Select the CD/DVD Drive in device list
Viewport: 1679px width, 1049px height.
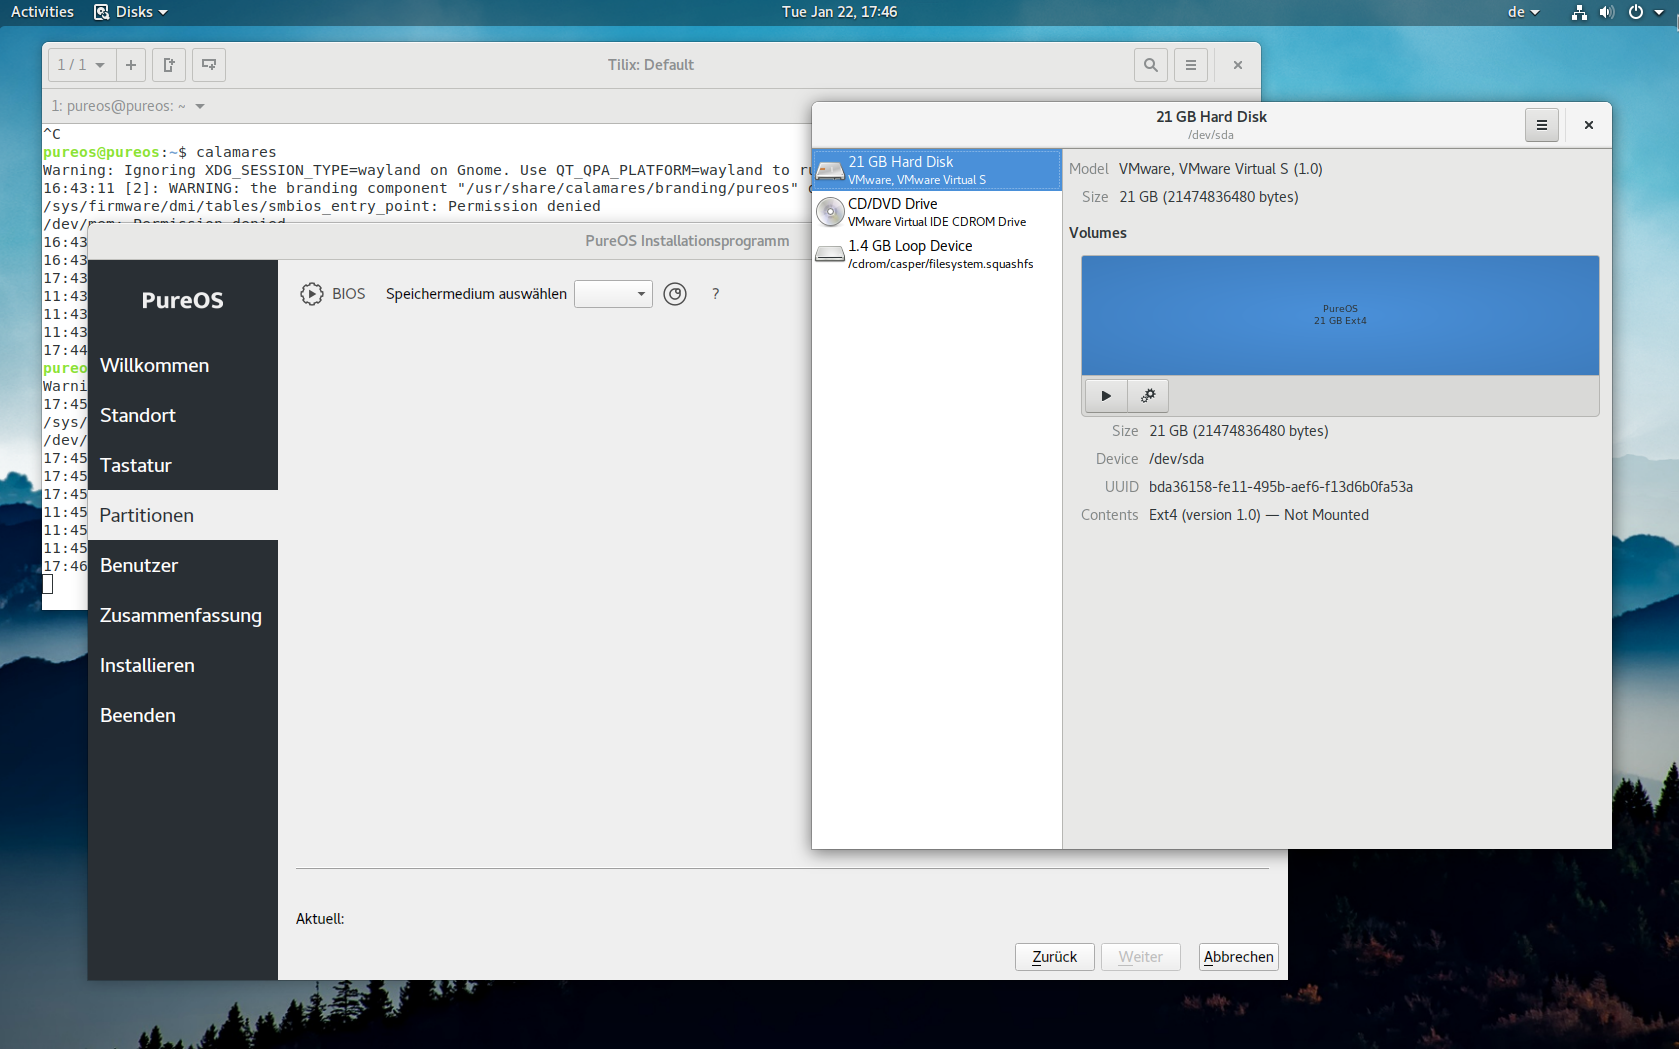(x=936, y=212)
